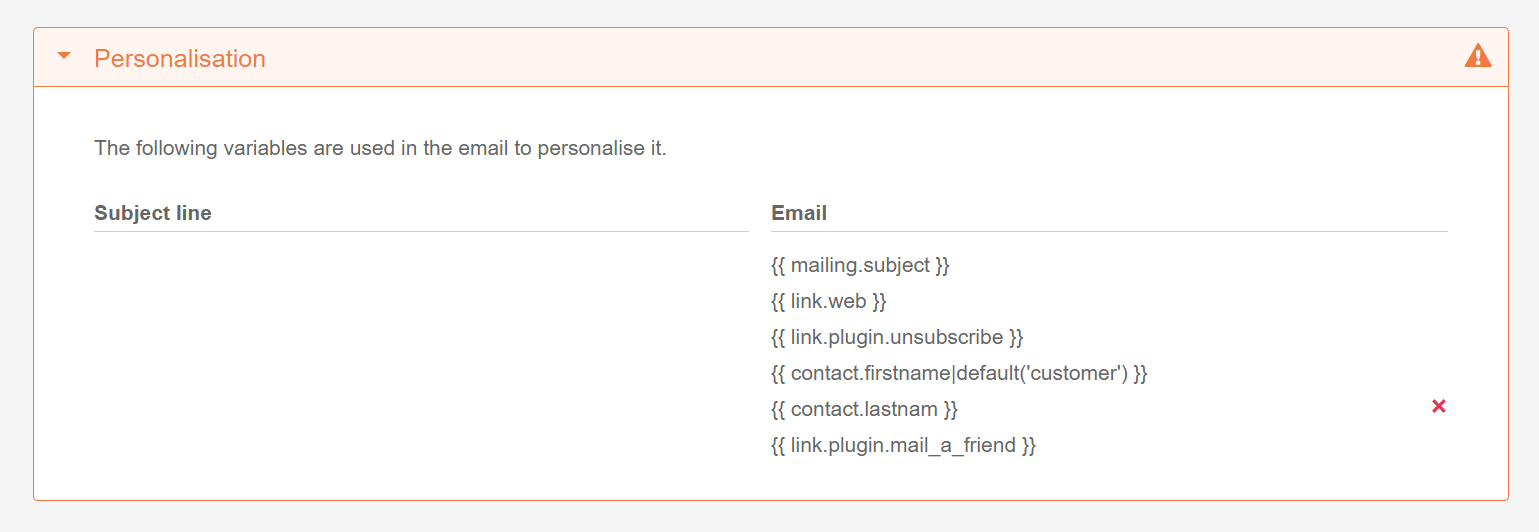
Task: Click the Subject line column header
Action: point(153,213)
